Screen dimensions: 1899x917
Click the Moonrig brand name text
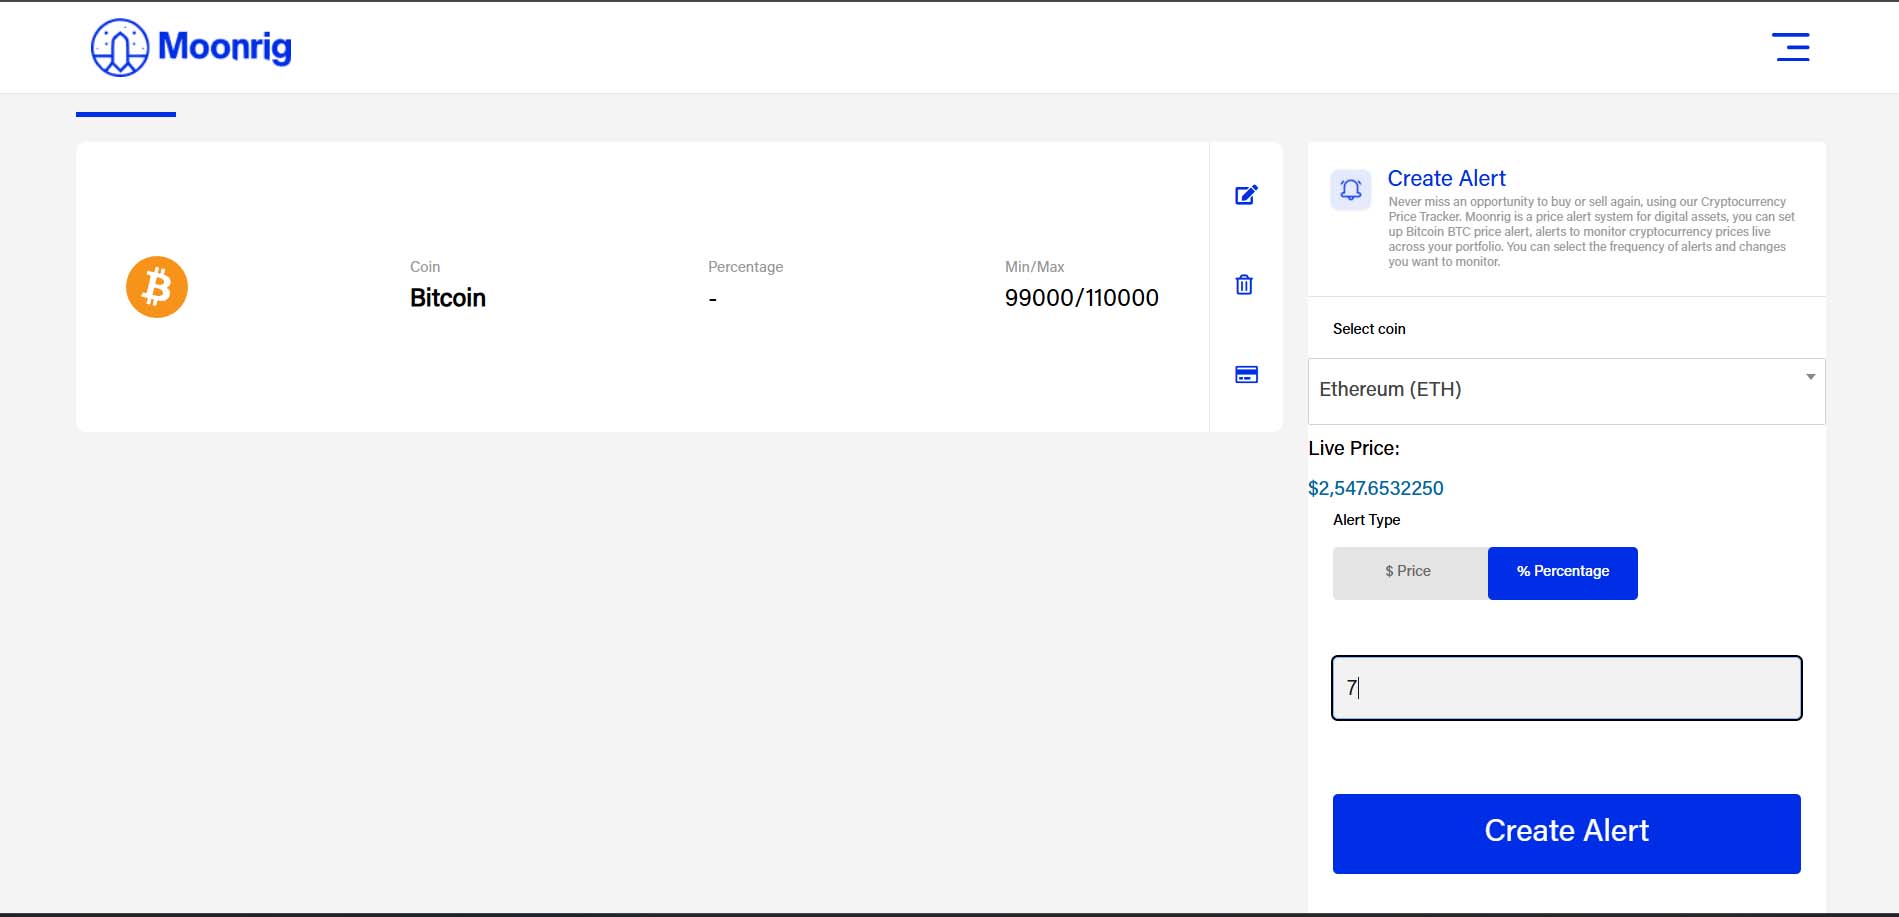(225, 46)
